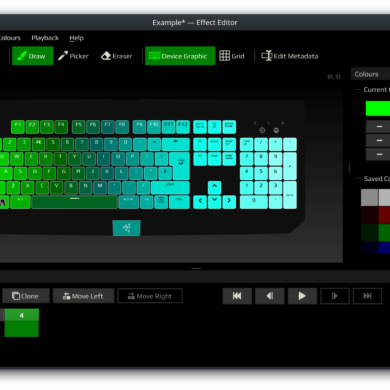Paint the G key
Image resolution: width=390 pixels, height=390 pixels.
pos(64,173)
